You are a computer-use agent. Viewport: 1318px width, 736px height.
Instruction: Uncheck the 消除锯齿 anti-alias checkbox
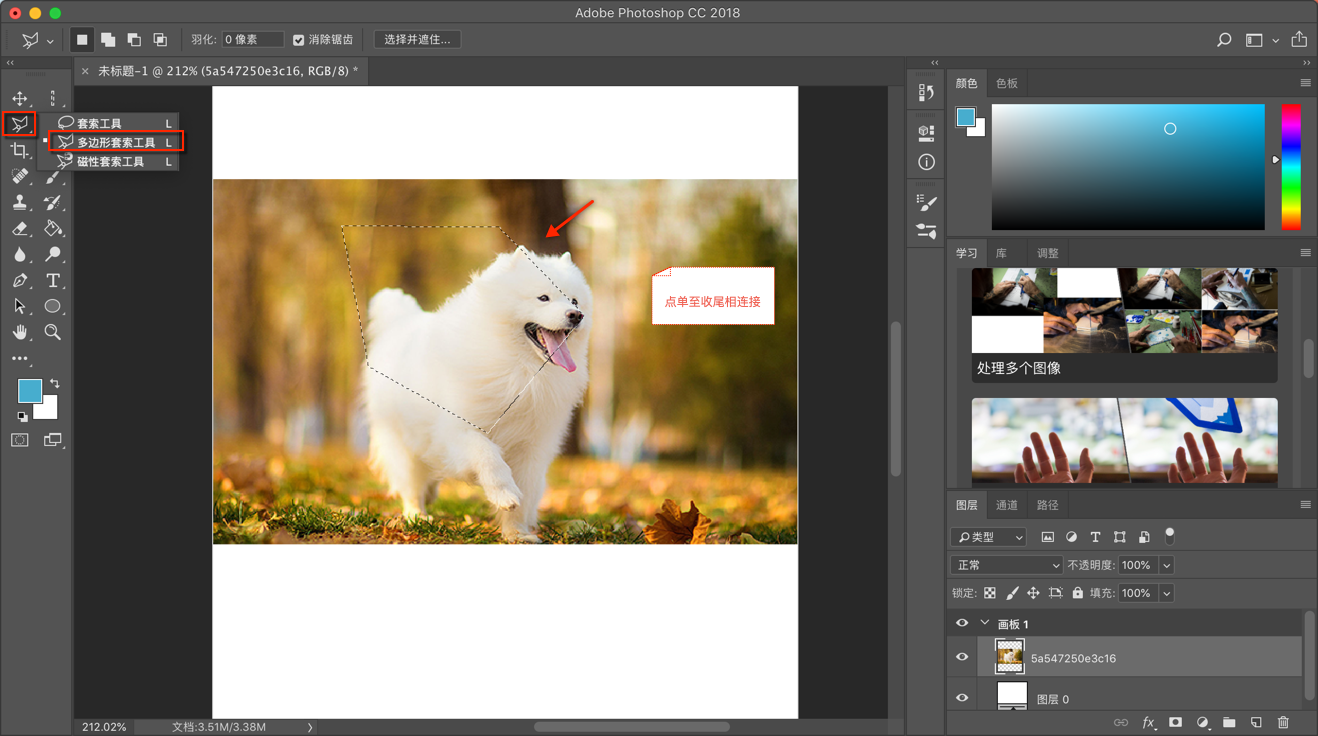pyautogui.click(x=298, y=40)
